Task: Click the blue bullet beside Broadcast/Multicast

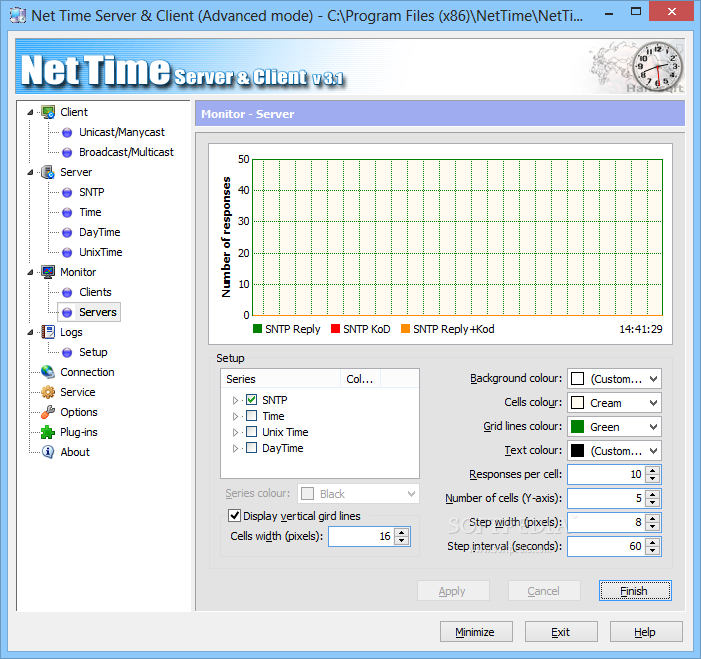Action: coord(67,152)
